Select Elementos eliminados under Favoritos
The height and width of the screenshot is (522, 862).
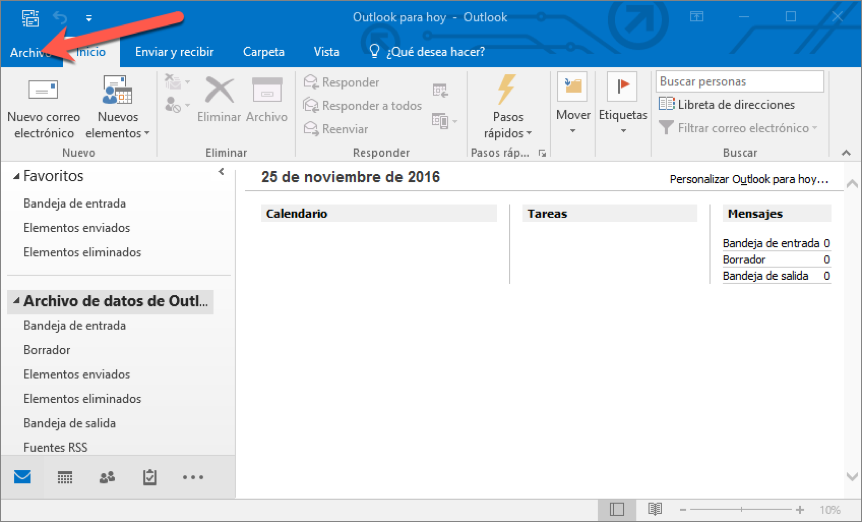(x=82, y=252)
